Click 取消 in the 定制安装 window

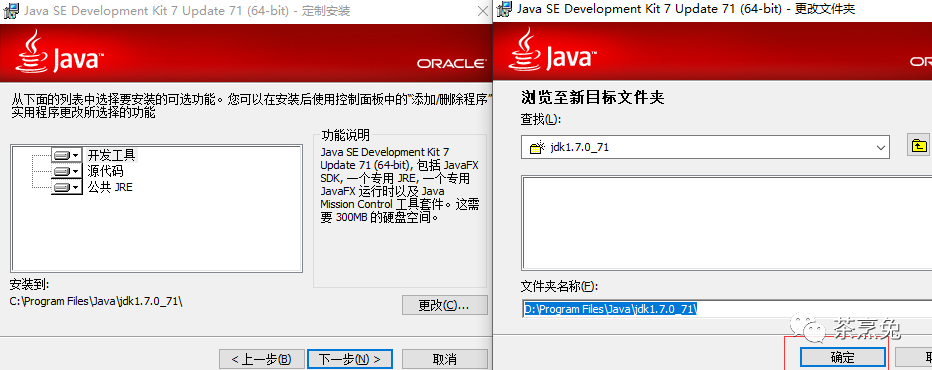[x=445, y=359]
